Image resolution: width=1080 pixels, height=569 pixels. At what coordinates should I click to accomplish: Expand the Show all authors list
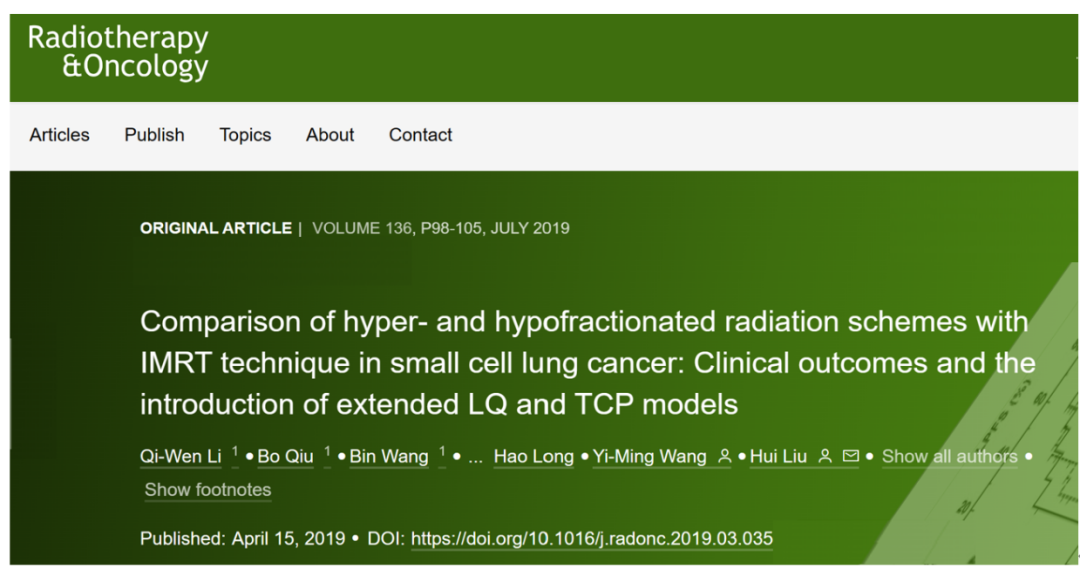pyautogui.click(x=949, y=457)
